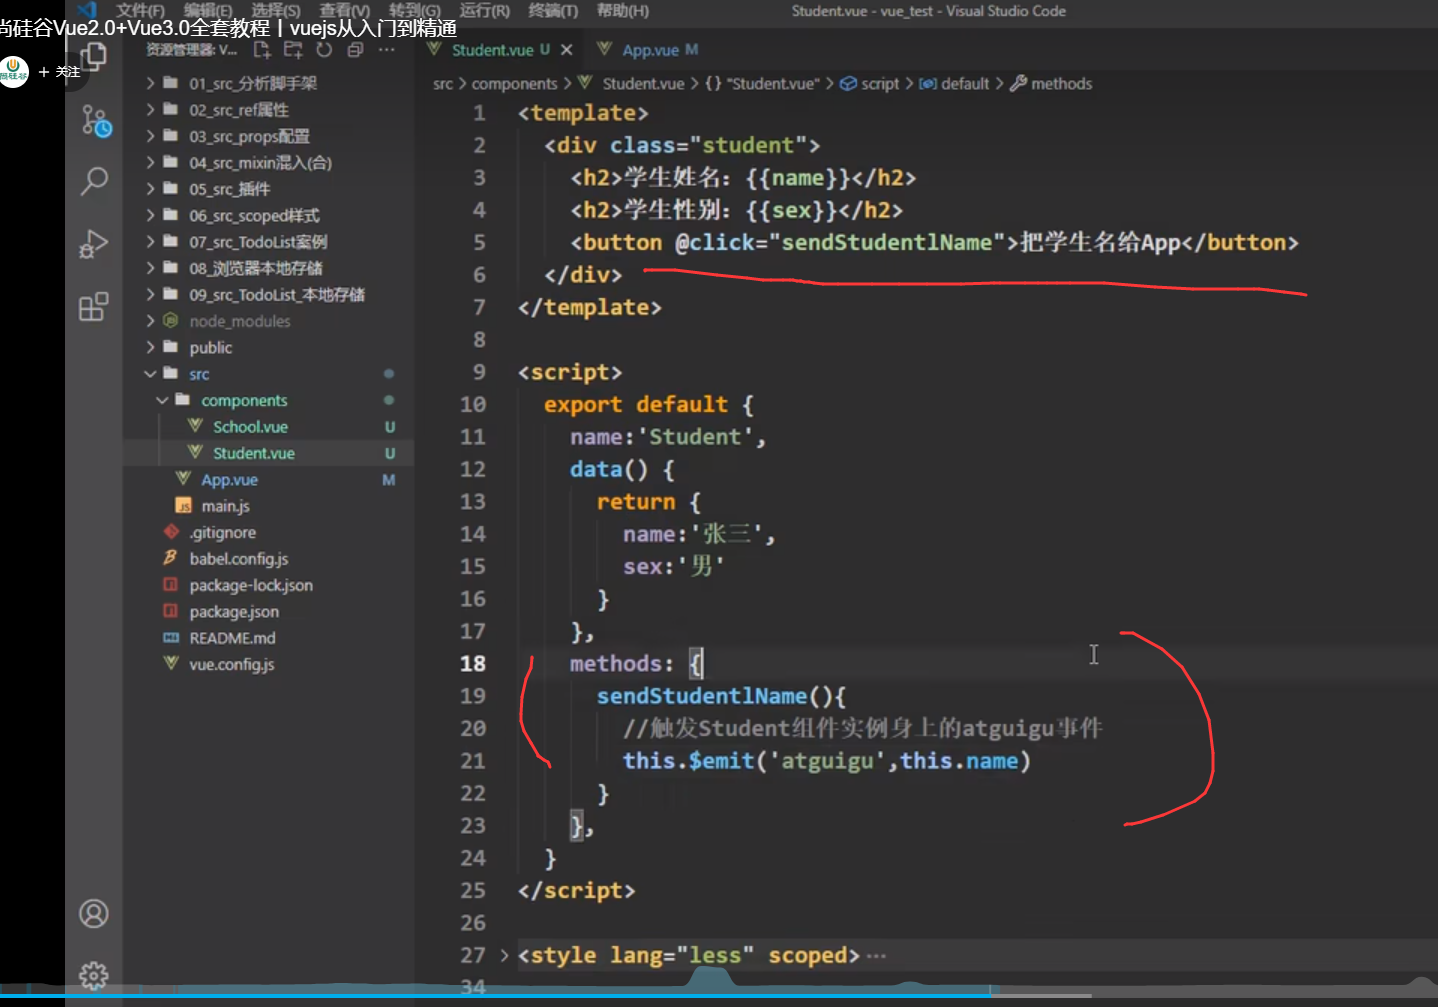Switch to the App.vue editor tab
Screen dimensions: 1438x1007
648,50
